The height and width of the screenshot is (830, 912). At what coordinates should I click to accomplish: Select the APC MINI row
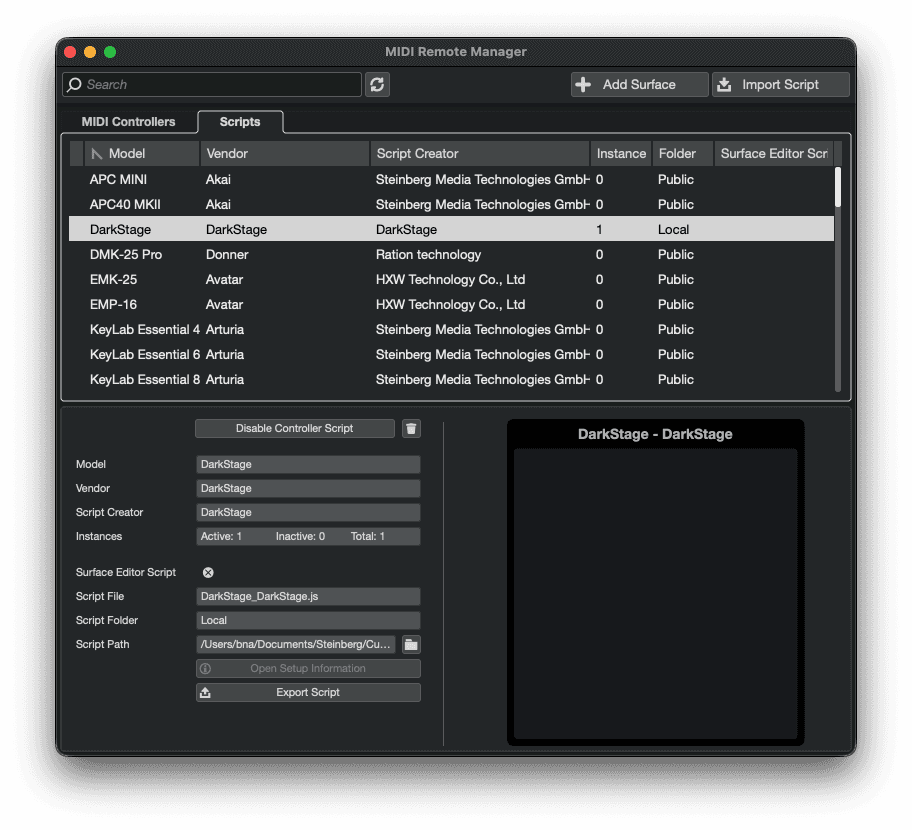[451, 180]
